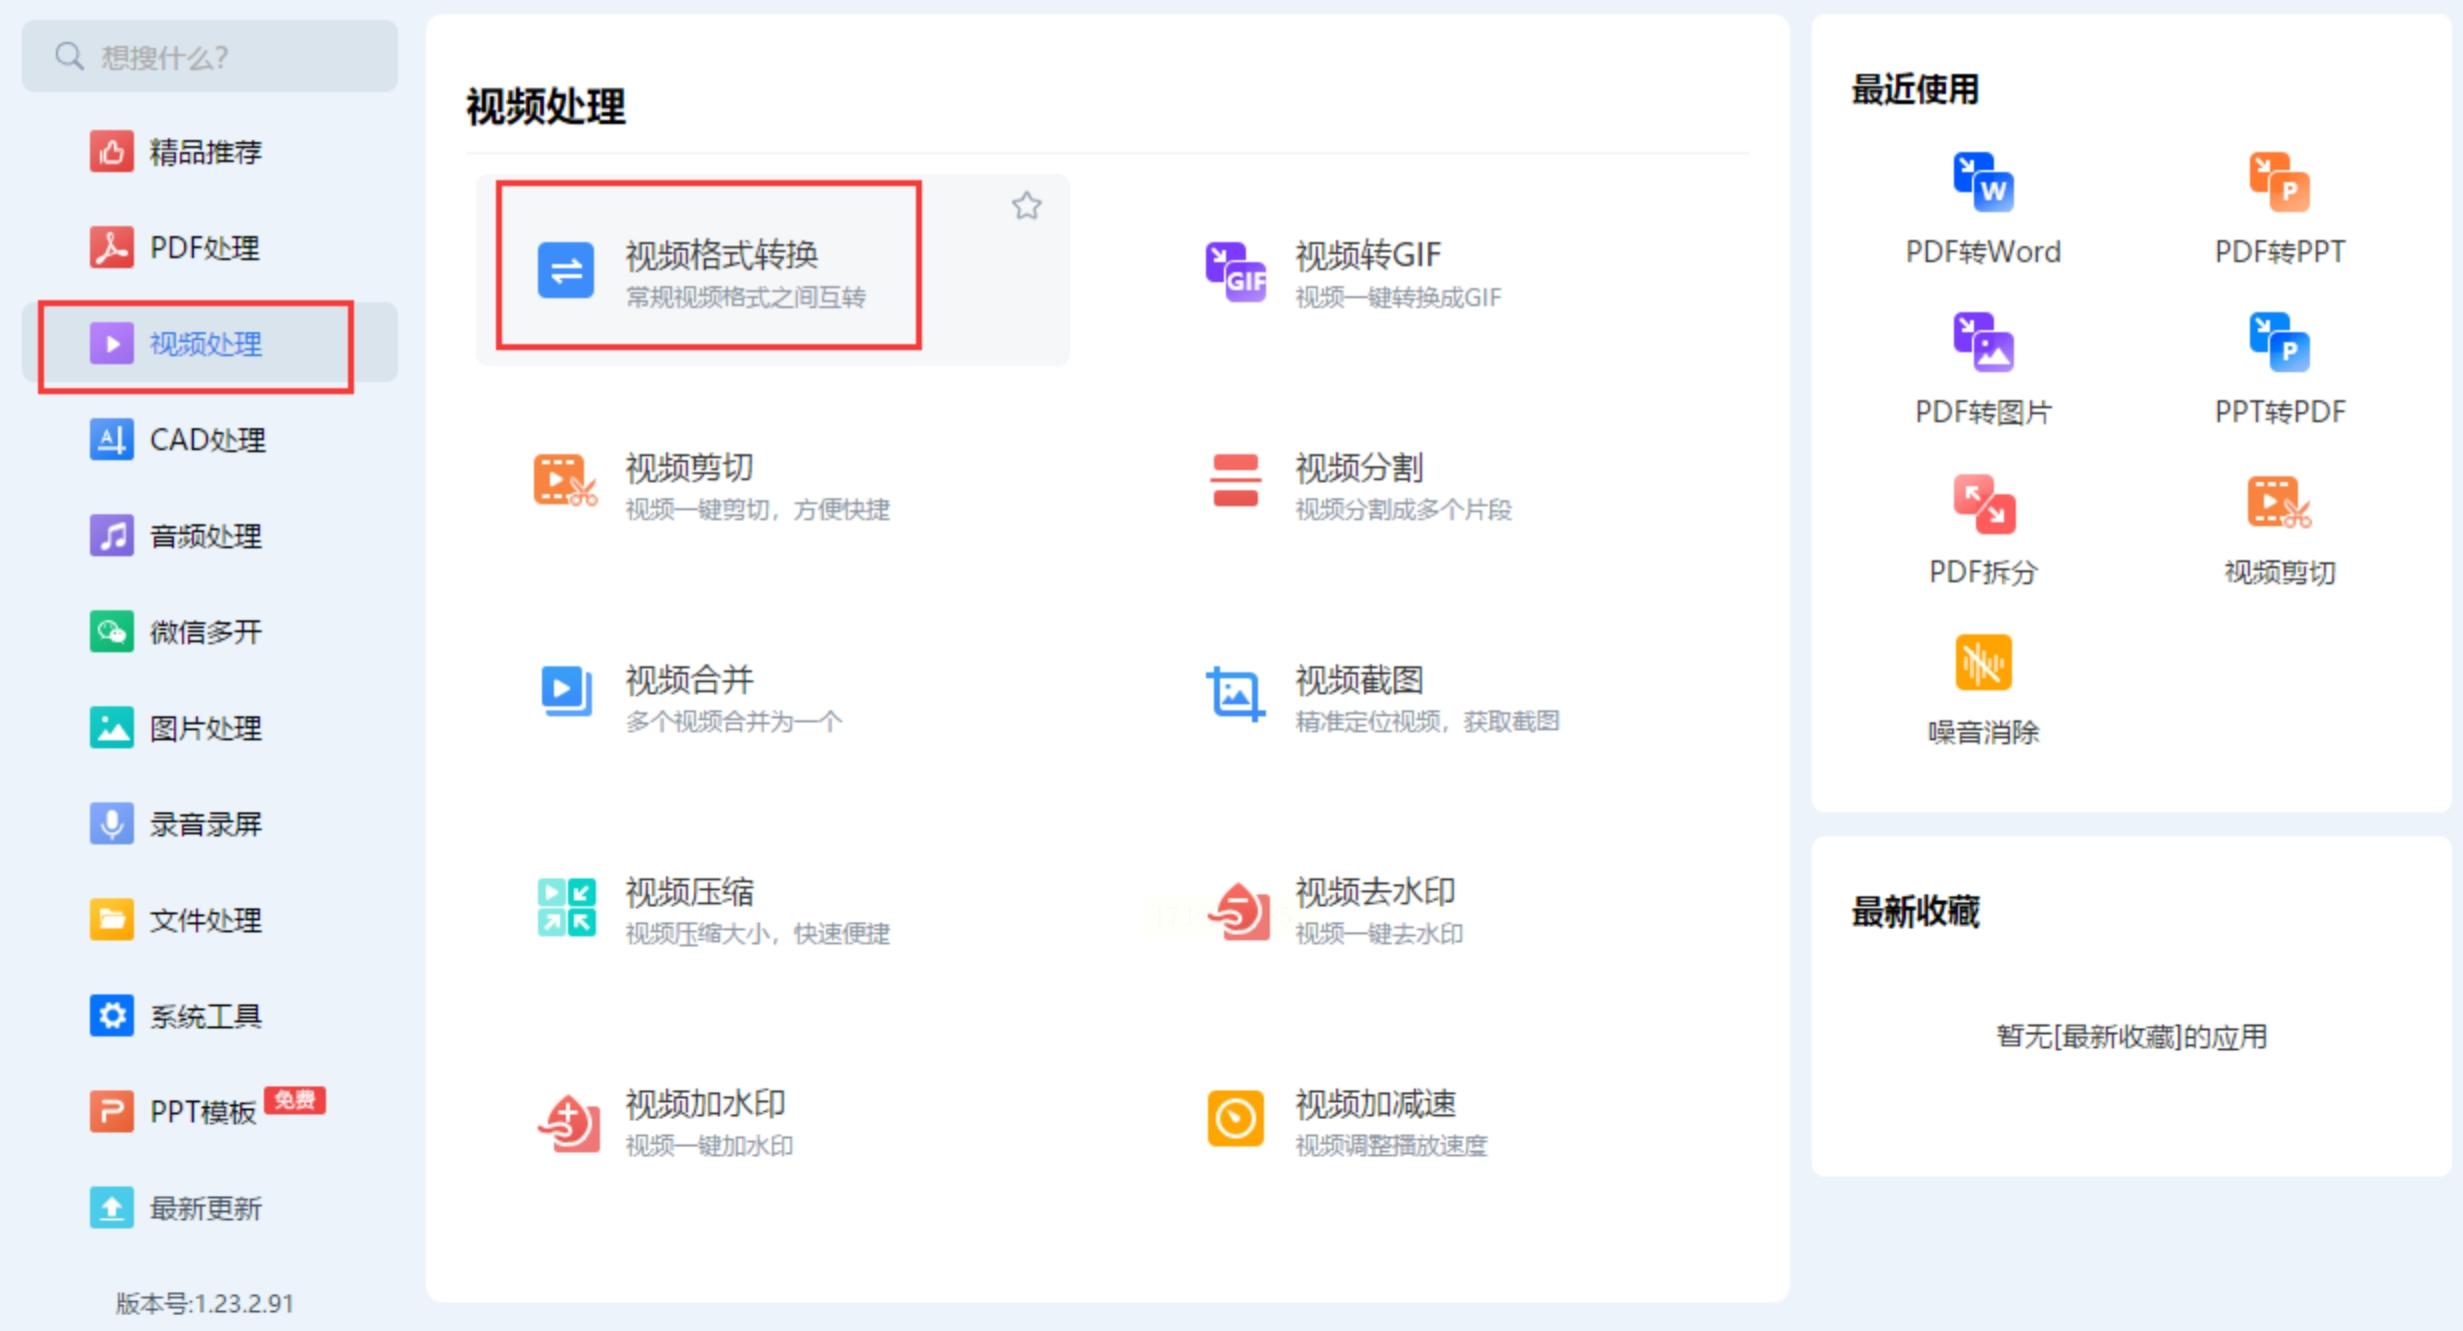Click text 暂无[最新收藏]的应用

(2131, 1036)
